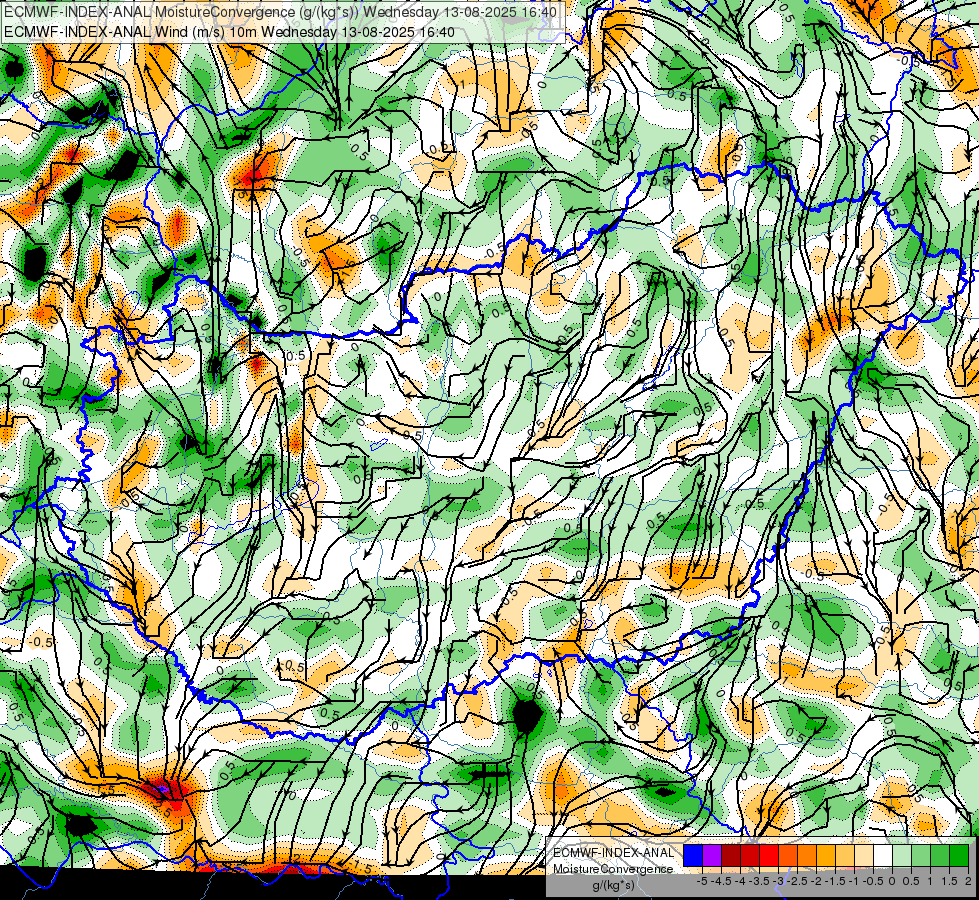Viewport: 979px width, 900px height.
Task: Select the pale peach swatch between -1 and -0.5
Action: [x=864, y=855]
